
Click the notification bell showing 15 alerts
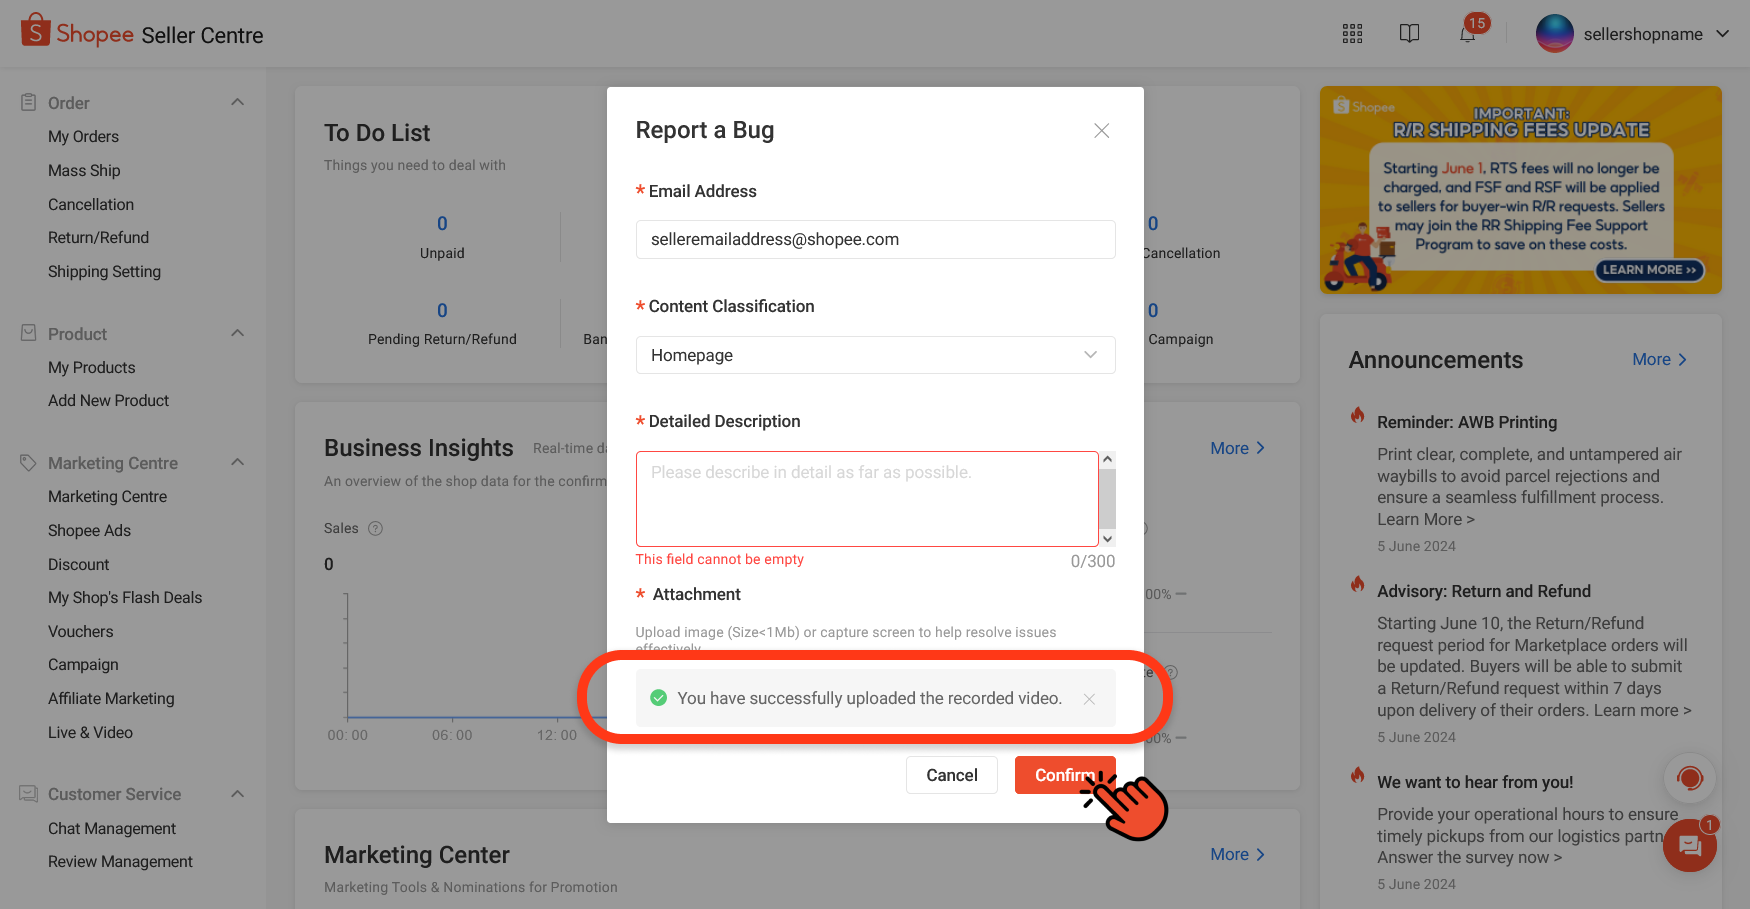tap(1467, 33)
